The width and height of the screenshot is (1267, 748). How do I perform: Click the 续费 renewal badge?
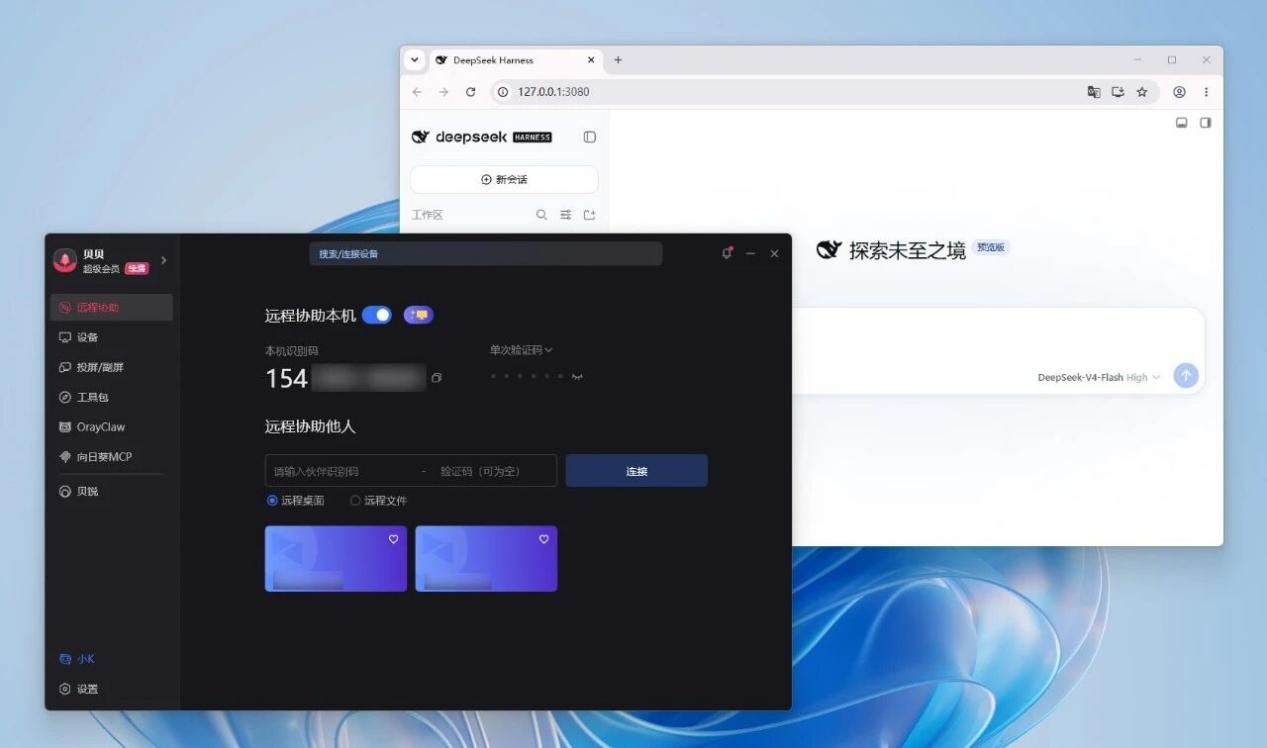(x=136, y=268)
